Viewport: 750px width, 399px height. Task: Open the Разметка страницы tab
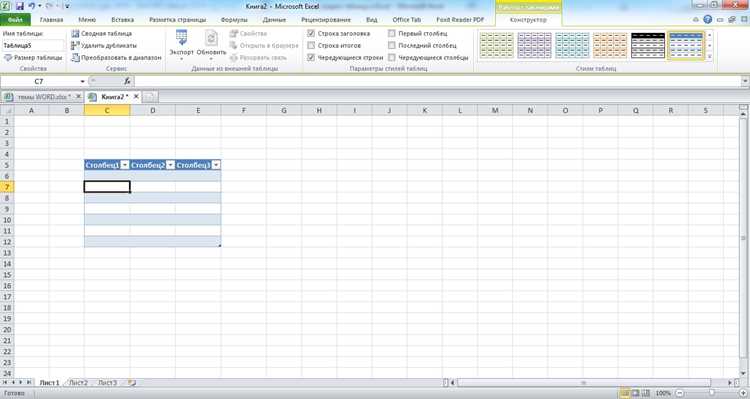point(177,20)
